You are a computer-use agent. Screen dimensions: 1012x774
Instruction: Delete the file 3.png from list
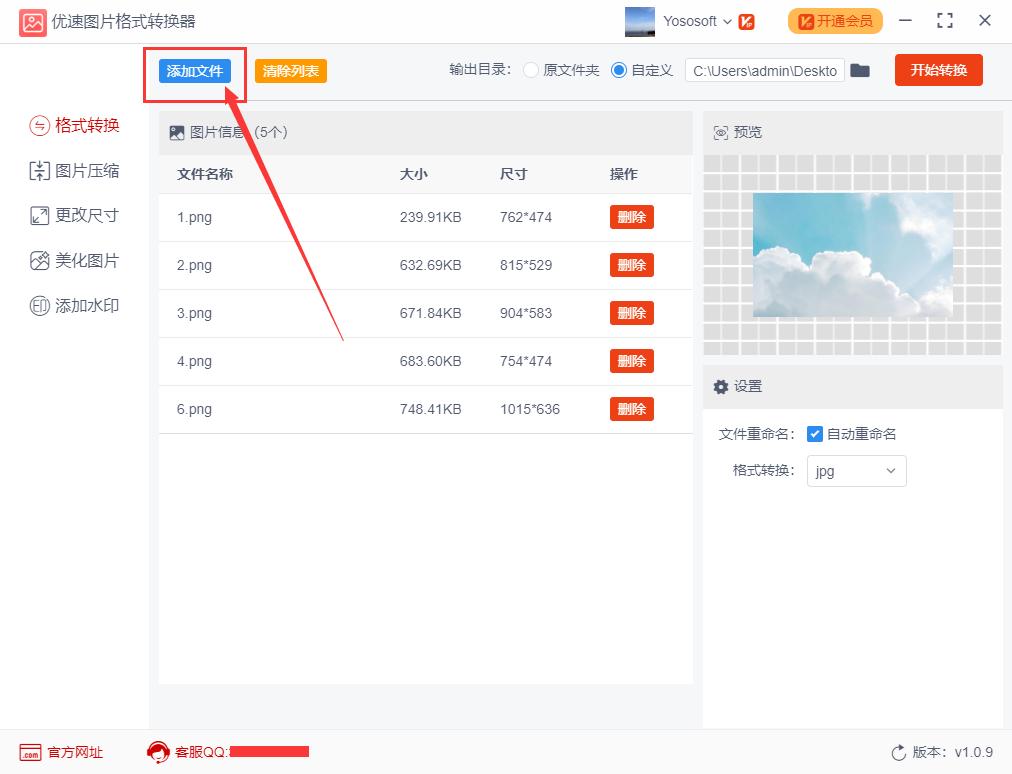click(631, 313)
